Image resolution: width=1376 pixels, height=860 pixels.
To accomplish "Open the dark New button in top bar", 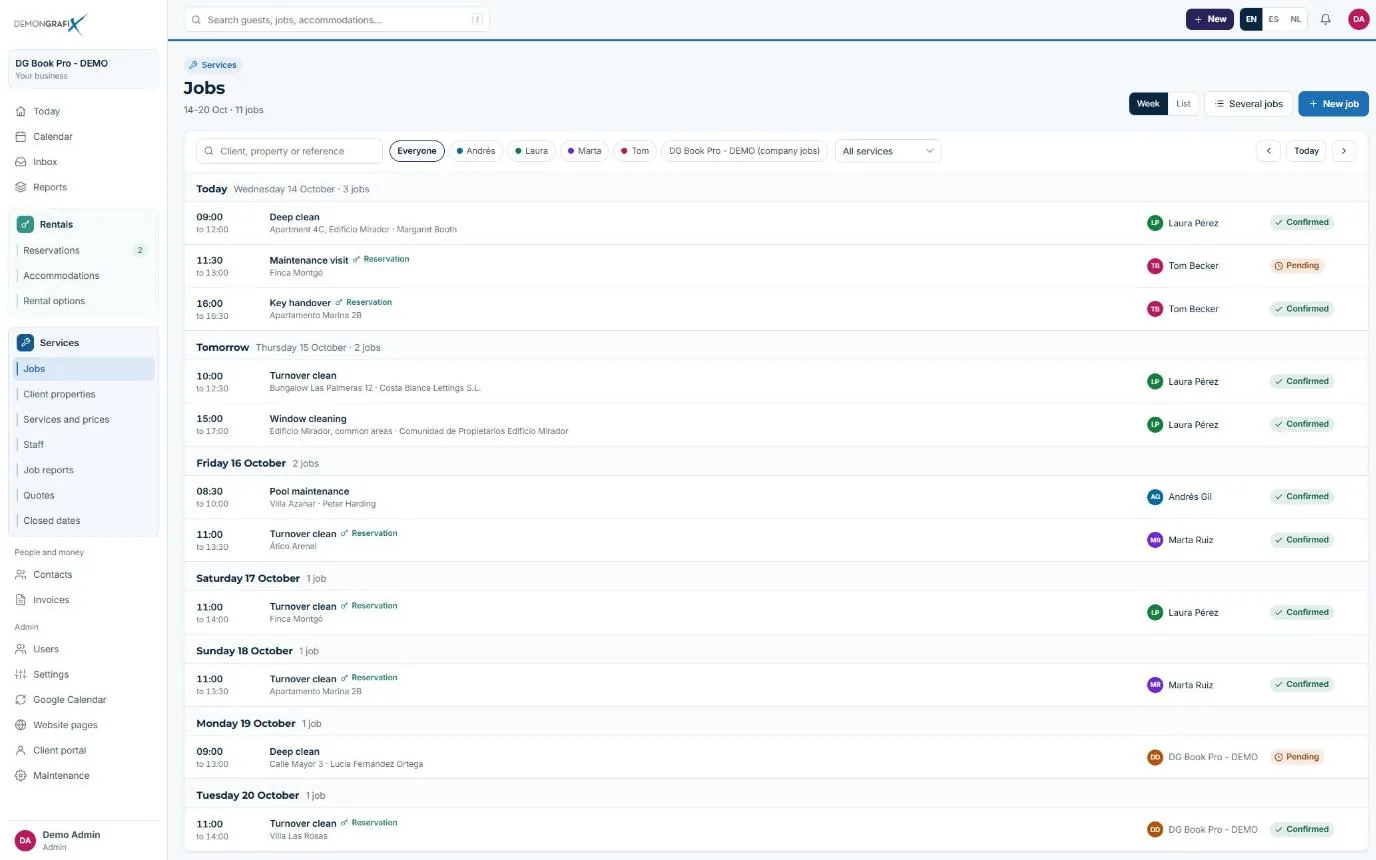I will click(1210, 19).
